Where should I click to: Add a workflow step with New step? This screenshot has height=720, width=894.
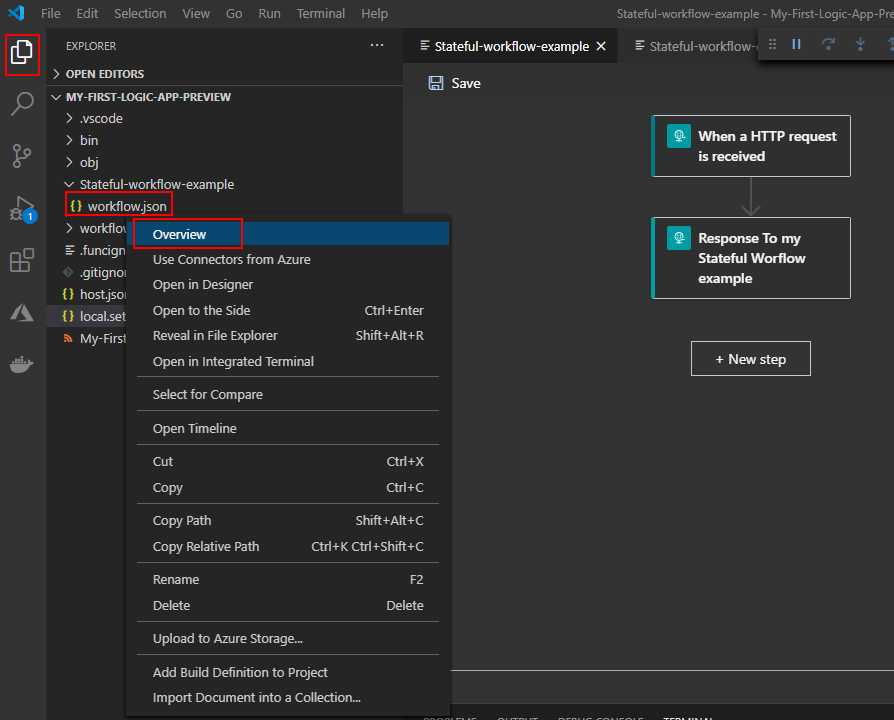click(750, 359)
